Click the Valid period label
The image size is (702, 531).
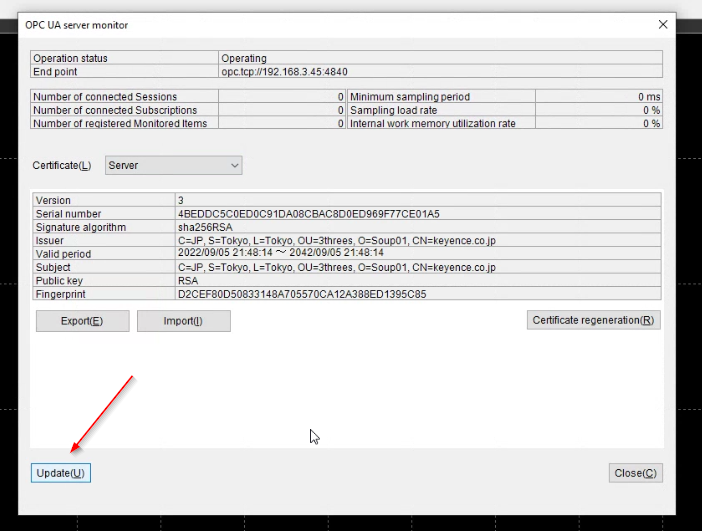(x=63, y=254)
